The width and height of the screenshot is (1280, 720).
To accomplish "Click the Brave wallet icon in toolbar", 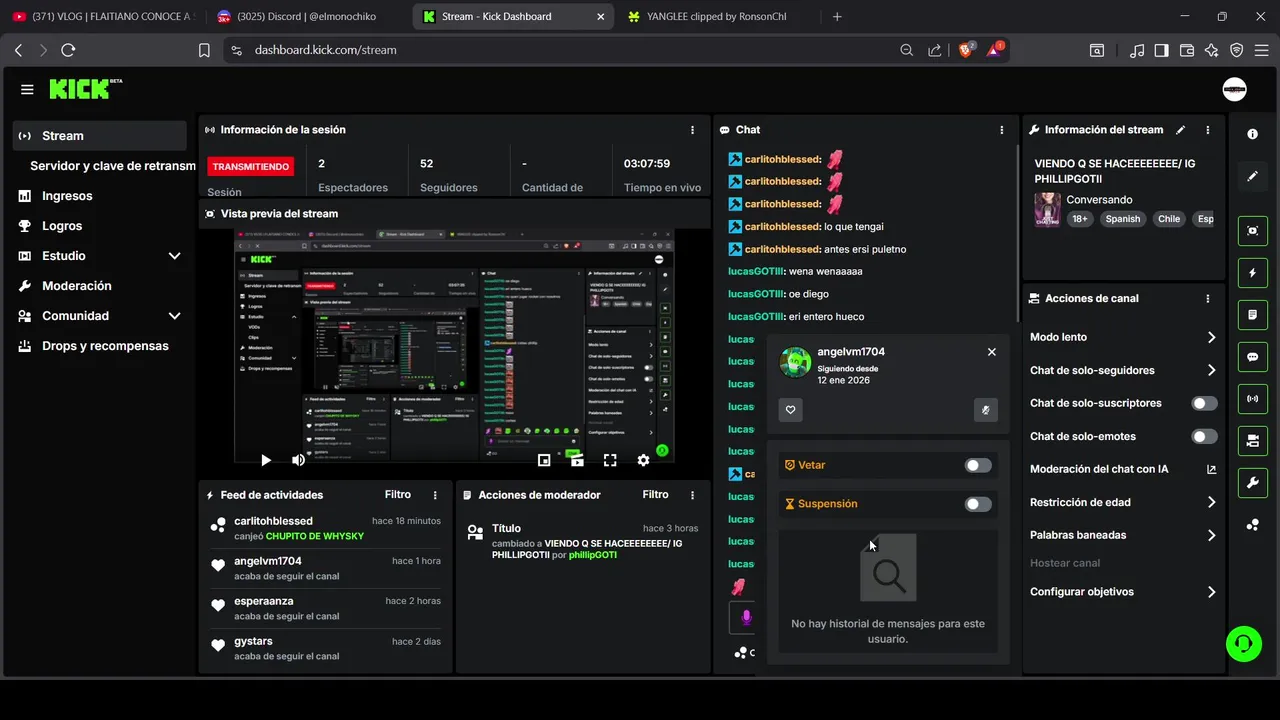I will [1187, 50].
